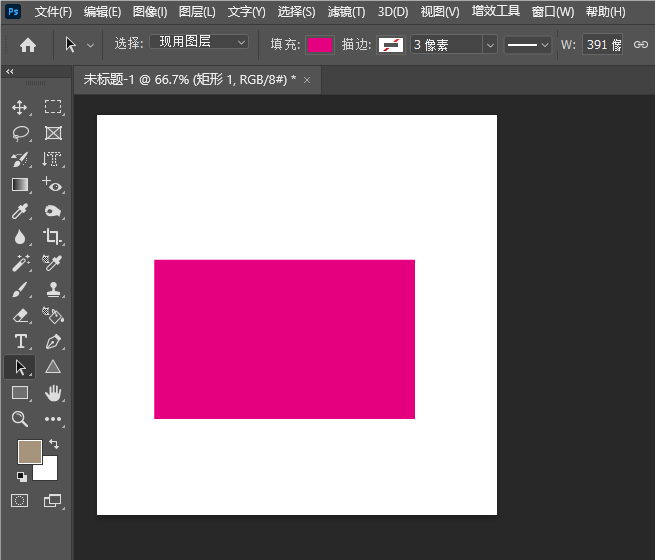The width and height of the screenshot is (655, 560).
Task: Select the Crop tool
Action: coord(53,237)
